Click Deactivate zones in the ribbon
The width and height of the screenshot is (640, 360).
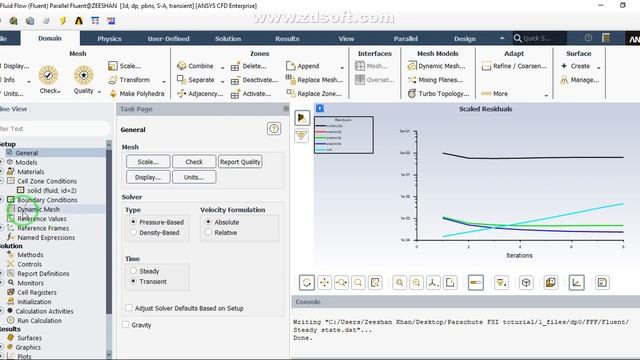click(x=254, y=80)
